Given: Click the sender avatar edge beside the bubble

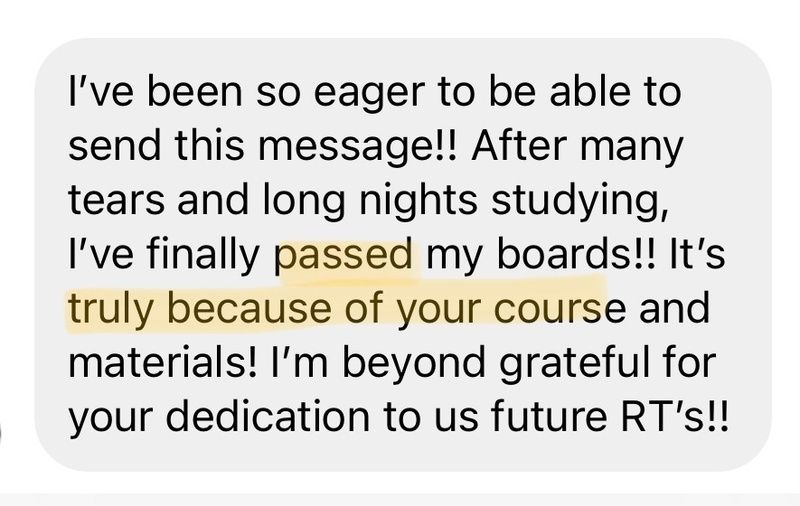Looking at the screenshot, I should click(x=2, y=434).
